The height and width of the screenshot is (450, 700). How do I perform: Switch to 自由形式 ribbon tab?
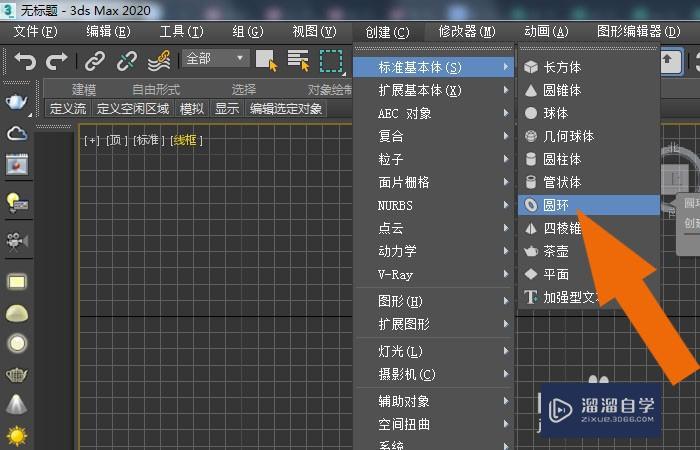156,90
